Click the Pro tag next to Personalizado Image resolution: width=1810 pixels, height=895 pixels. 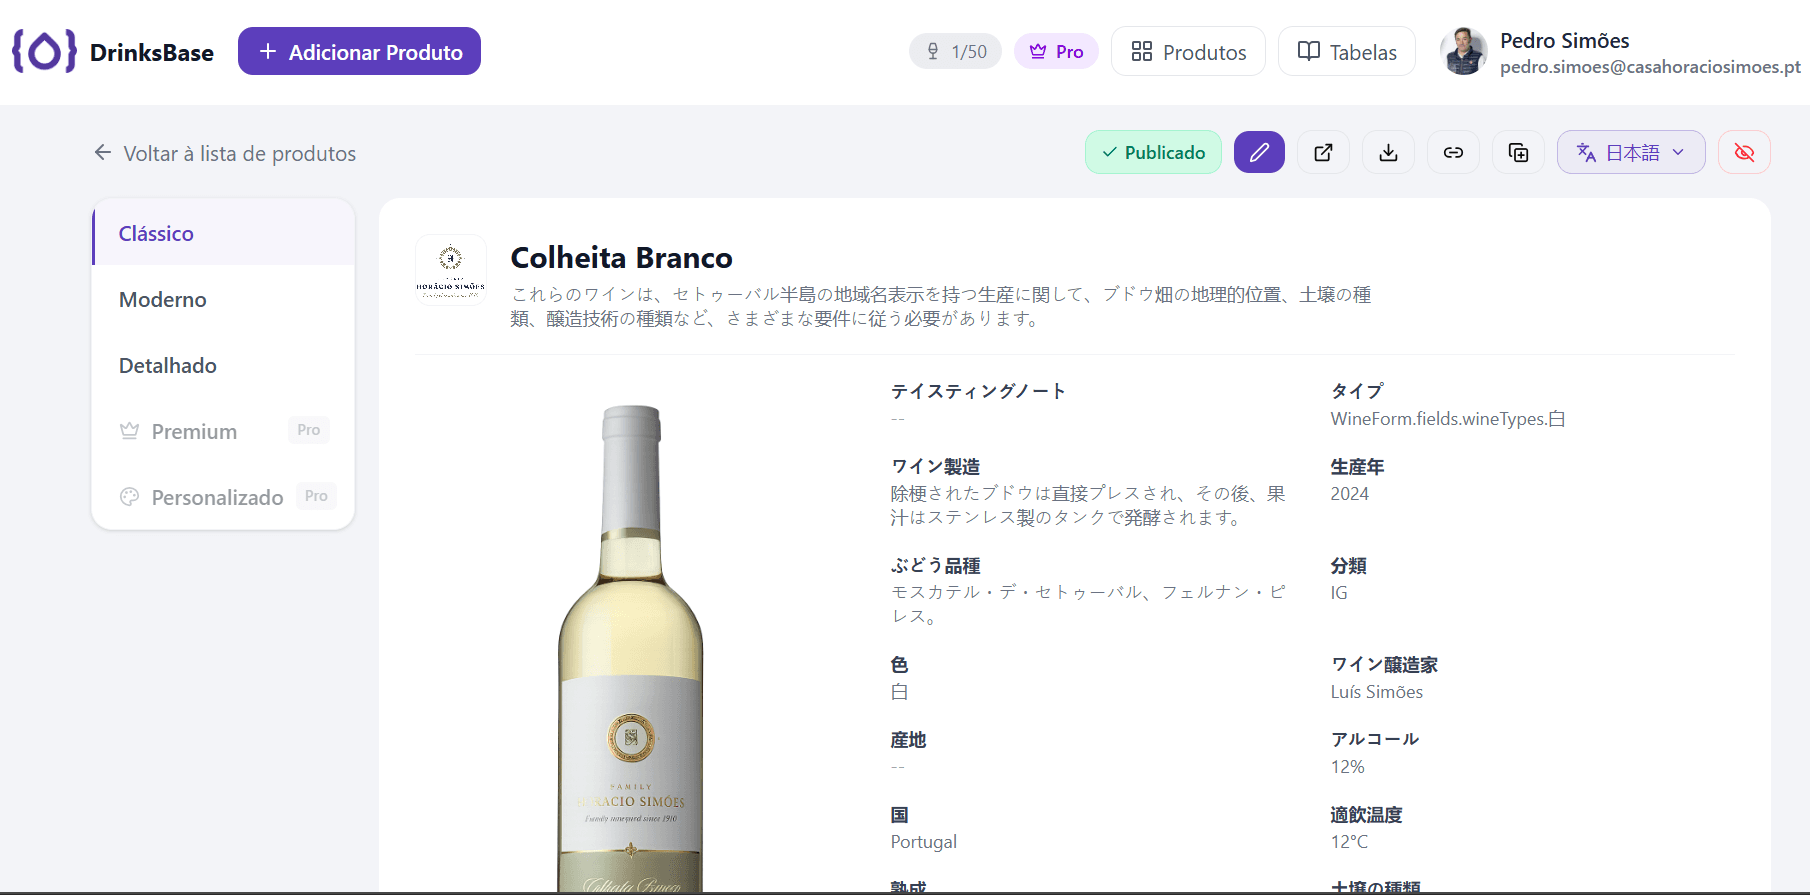(316, 496)
